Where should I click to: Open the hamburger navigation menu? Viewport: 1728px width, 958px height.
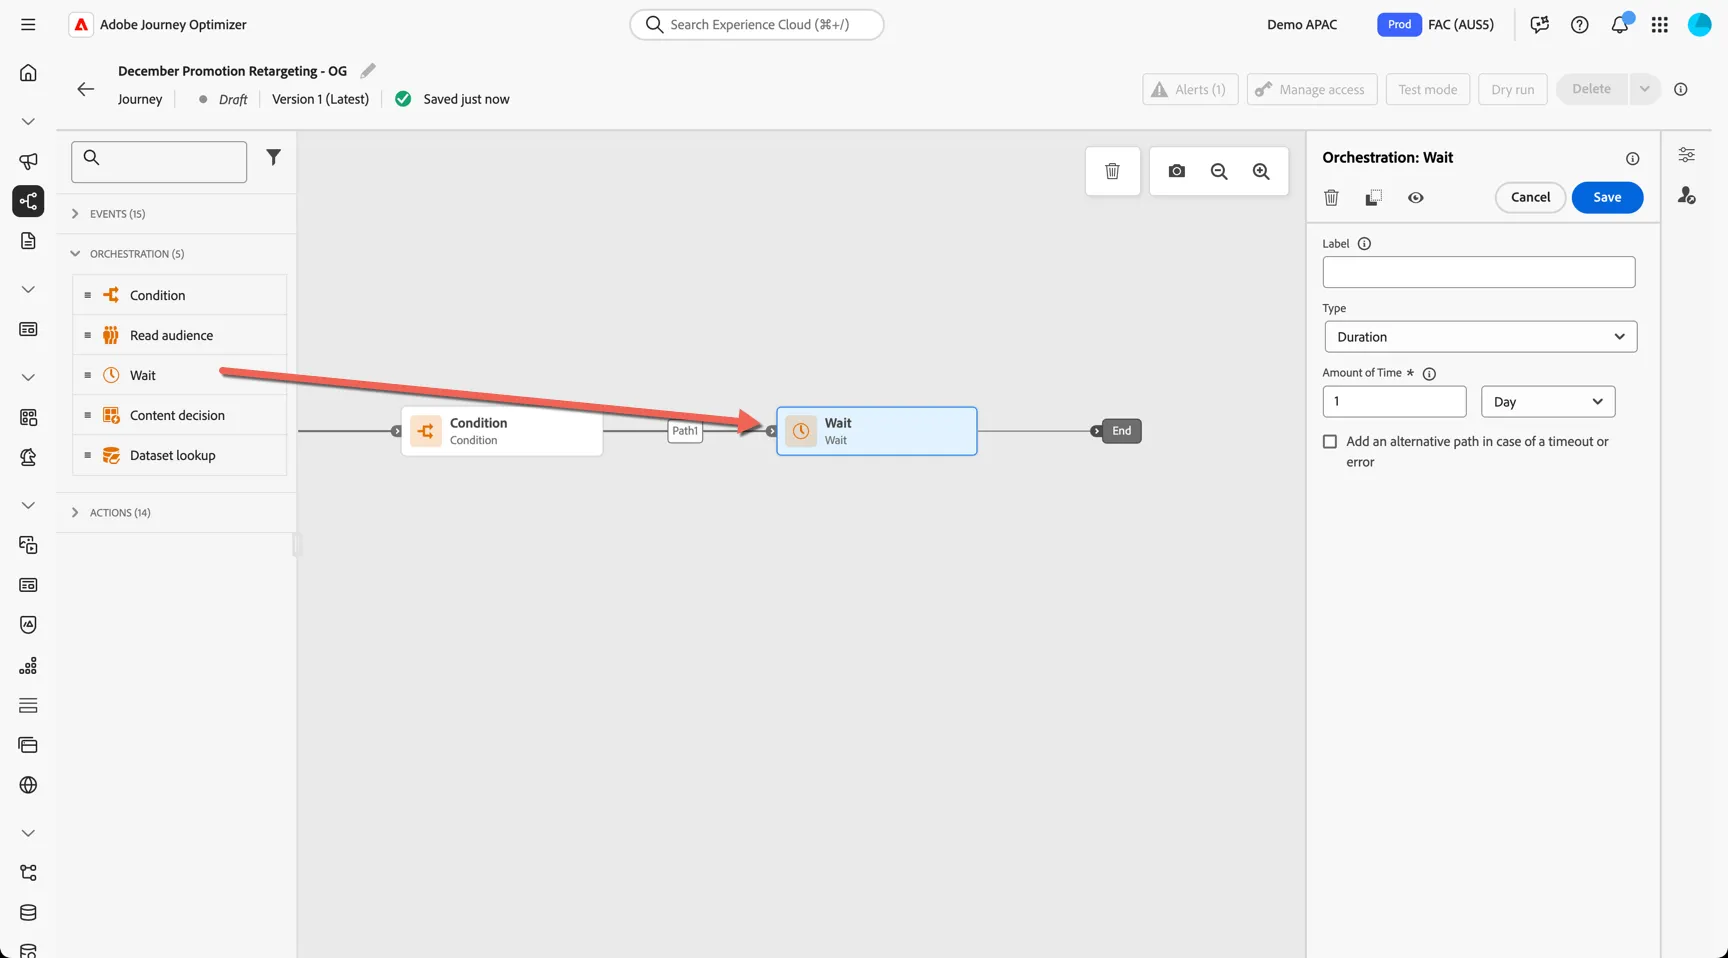coord(28,24)
